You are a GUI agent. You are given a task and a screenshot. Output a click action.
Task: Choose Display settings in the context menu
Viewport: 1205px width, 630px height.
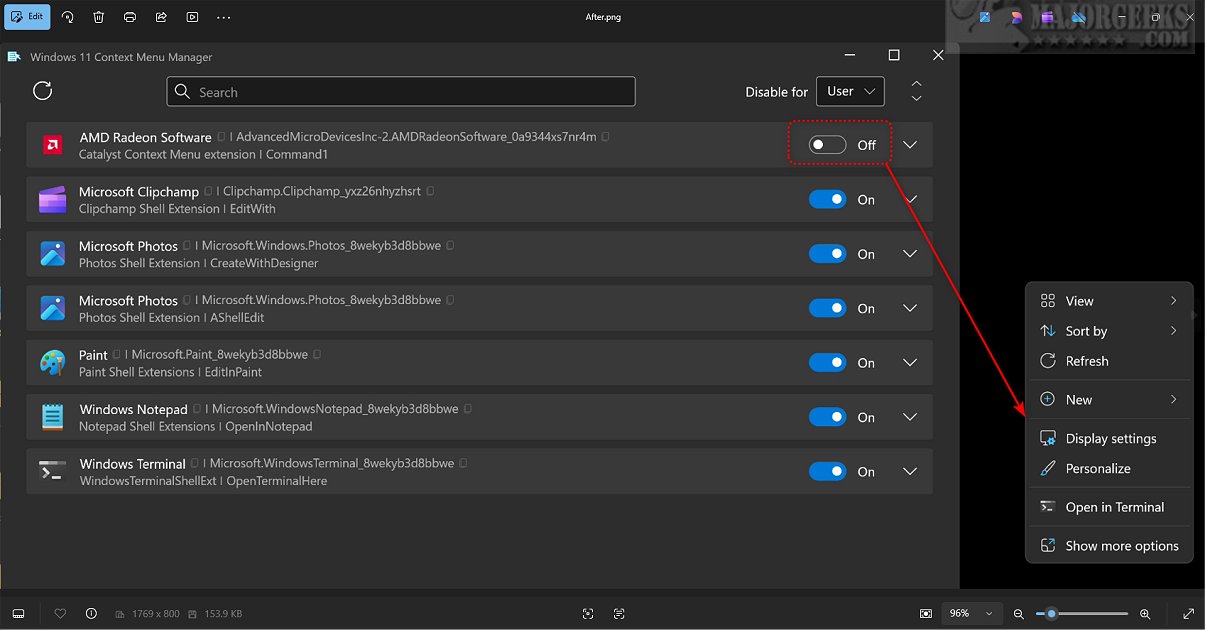[1110, 438]
